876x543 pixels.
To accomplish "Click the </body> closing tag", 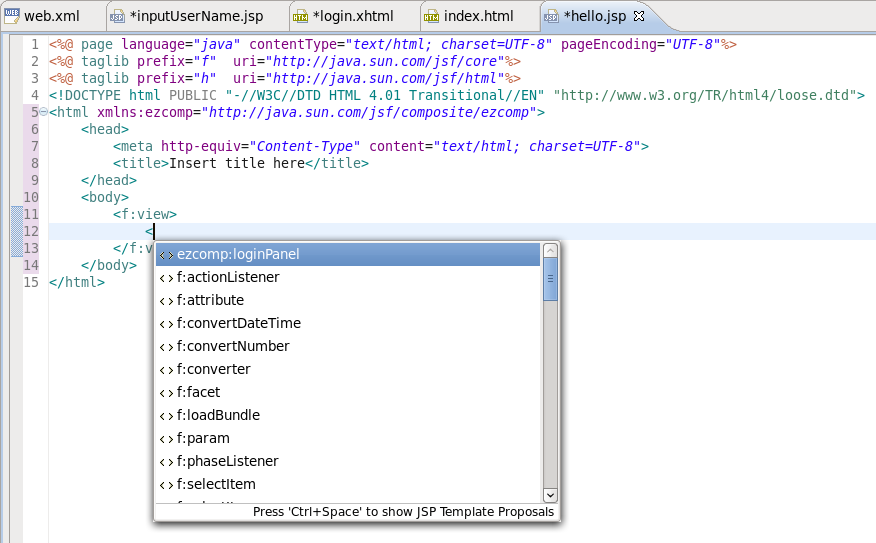I will pyautogui.click(x=108, y=265).
